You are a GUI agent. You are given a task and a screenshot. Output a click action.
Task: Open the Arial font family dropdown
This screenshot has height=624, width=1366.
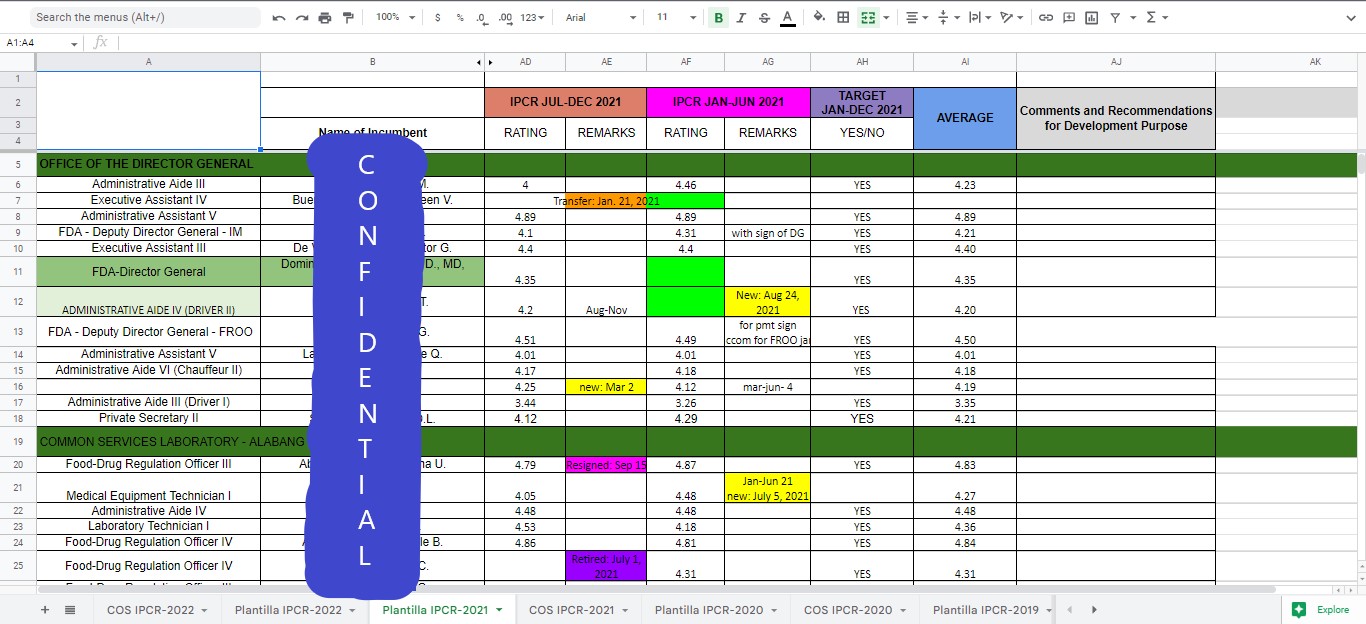pyautogui.click(x=600, y=17)
